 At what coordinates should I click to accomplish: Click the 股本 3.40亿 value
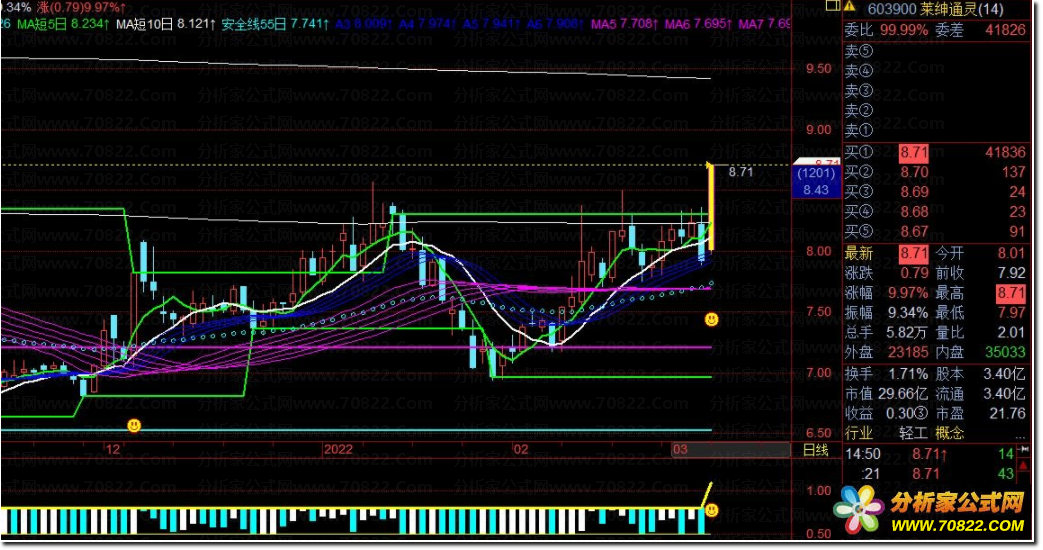tap(1004, 374)
